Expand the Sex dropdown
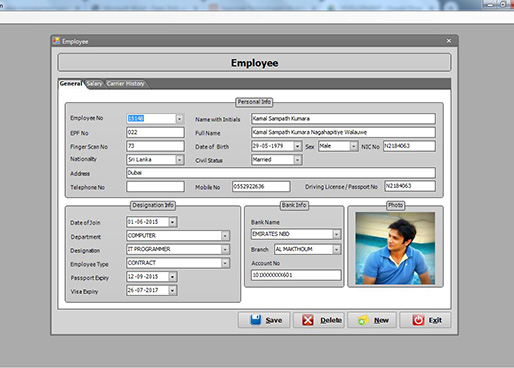514x368 pixels. [354, 146]
